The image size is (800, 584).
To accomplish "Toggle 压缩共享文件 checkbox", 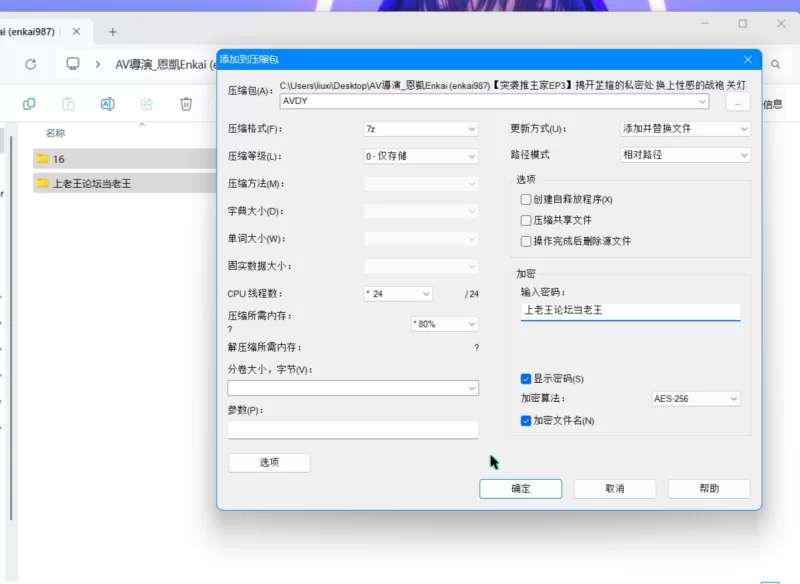I will click(x=526, y=220).
